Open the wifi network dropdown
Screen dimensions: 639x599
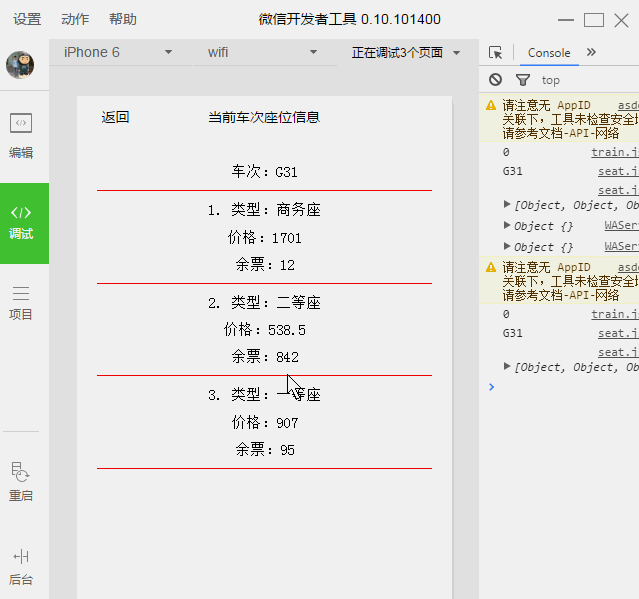click(x=263, y=53)
